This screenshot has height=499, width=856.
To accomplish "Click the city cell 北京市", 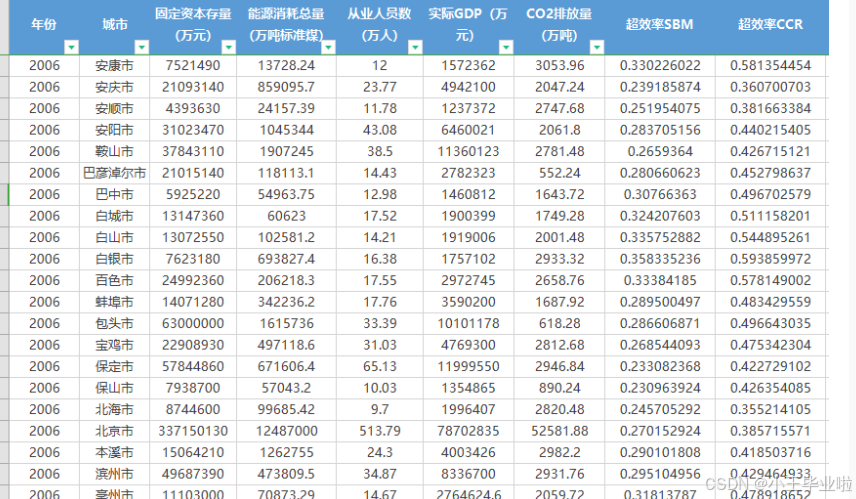I will [115, 431].
